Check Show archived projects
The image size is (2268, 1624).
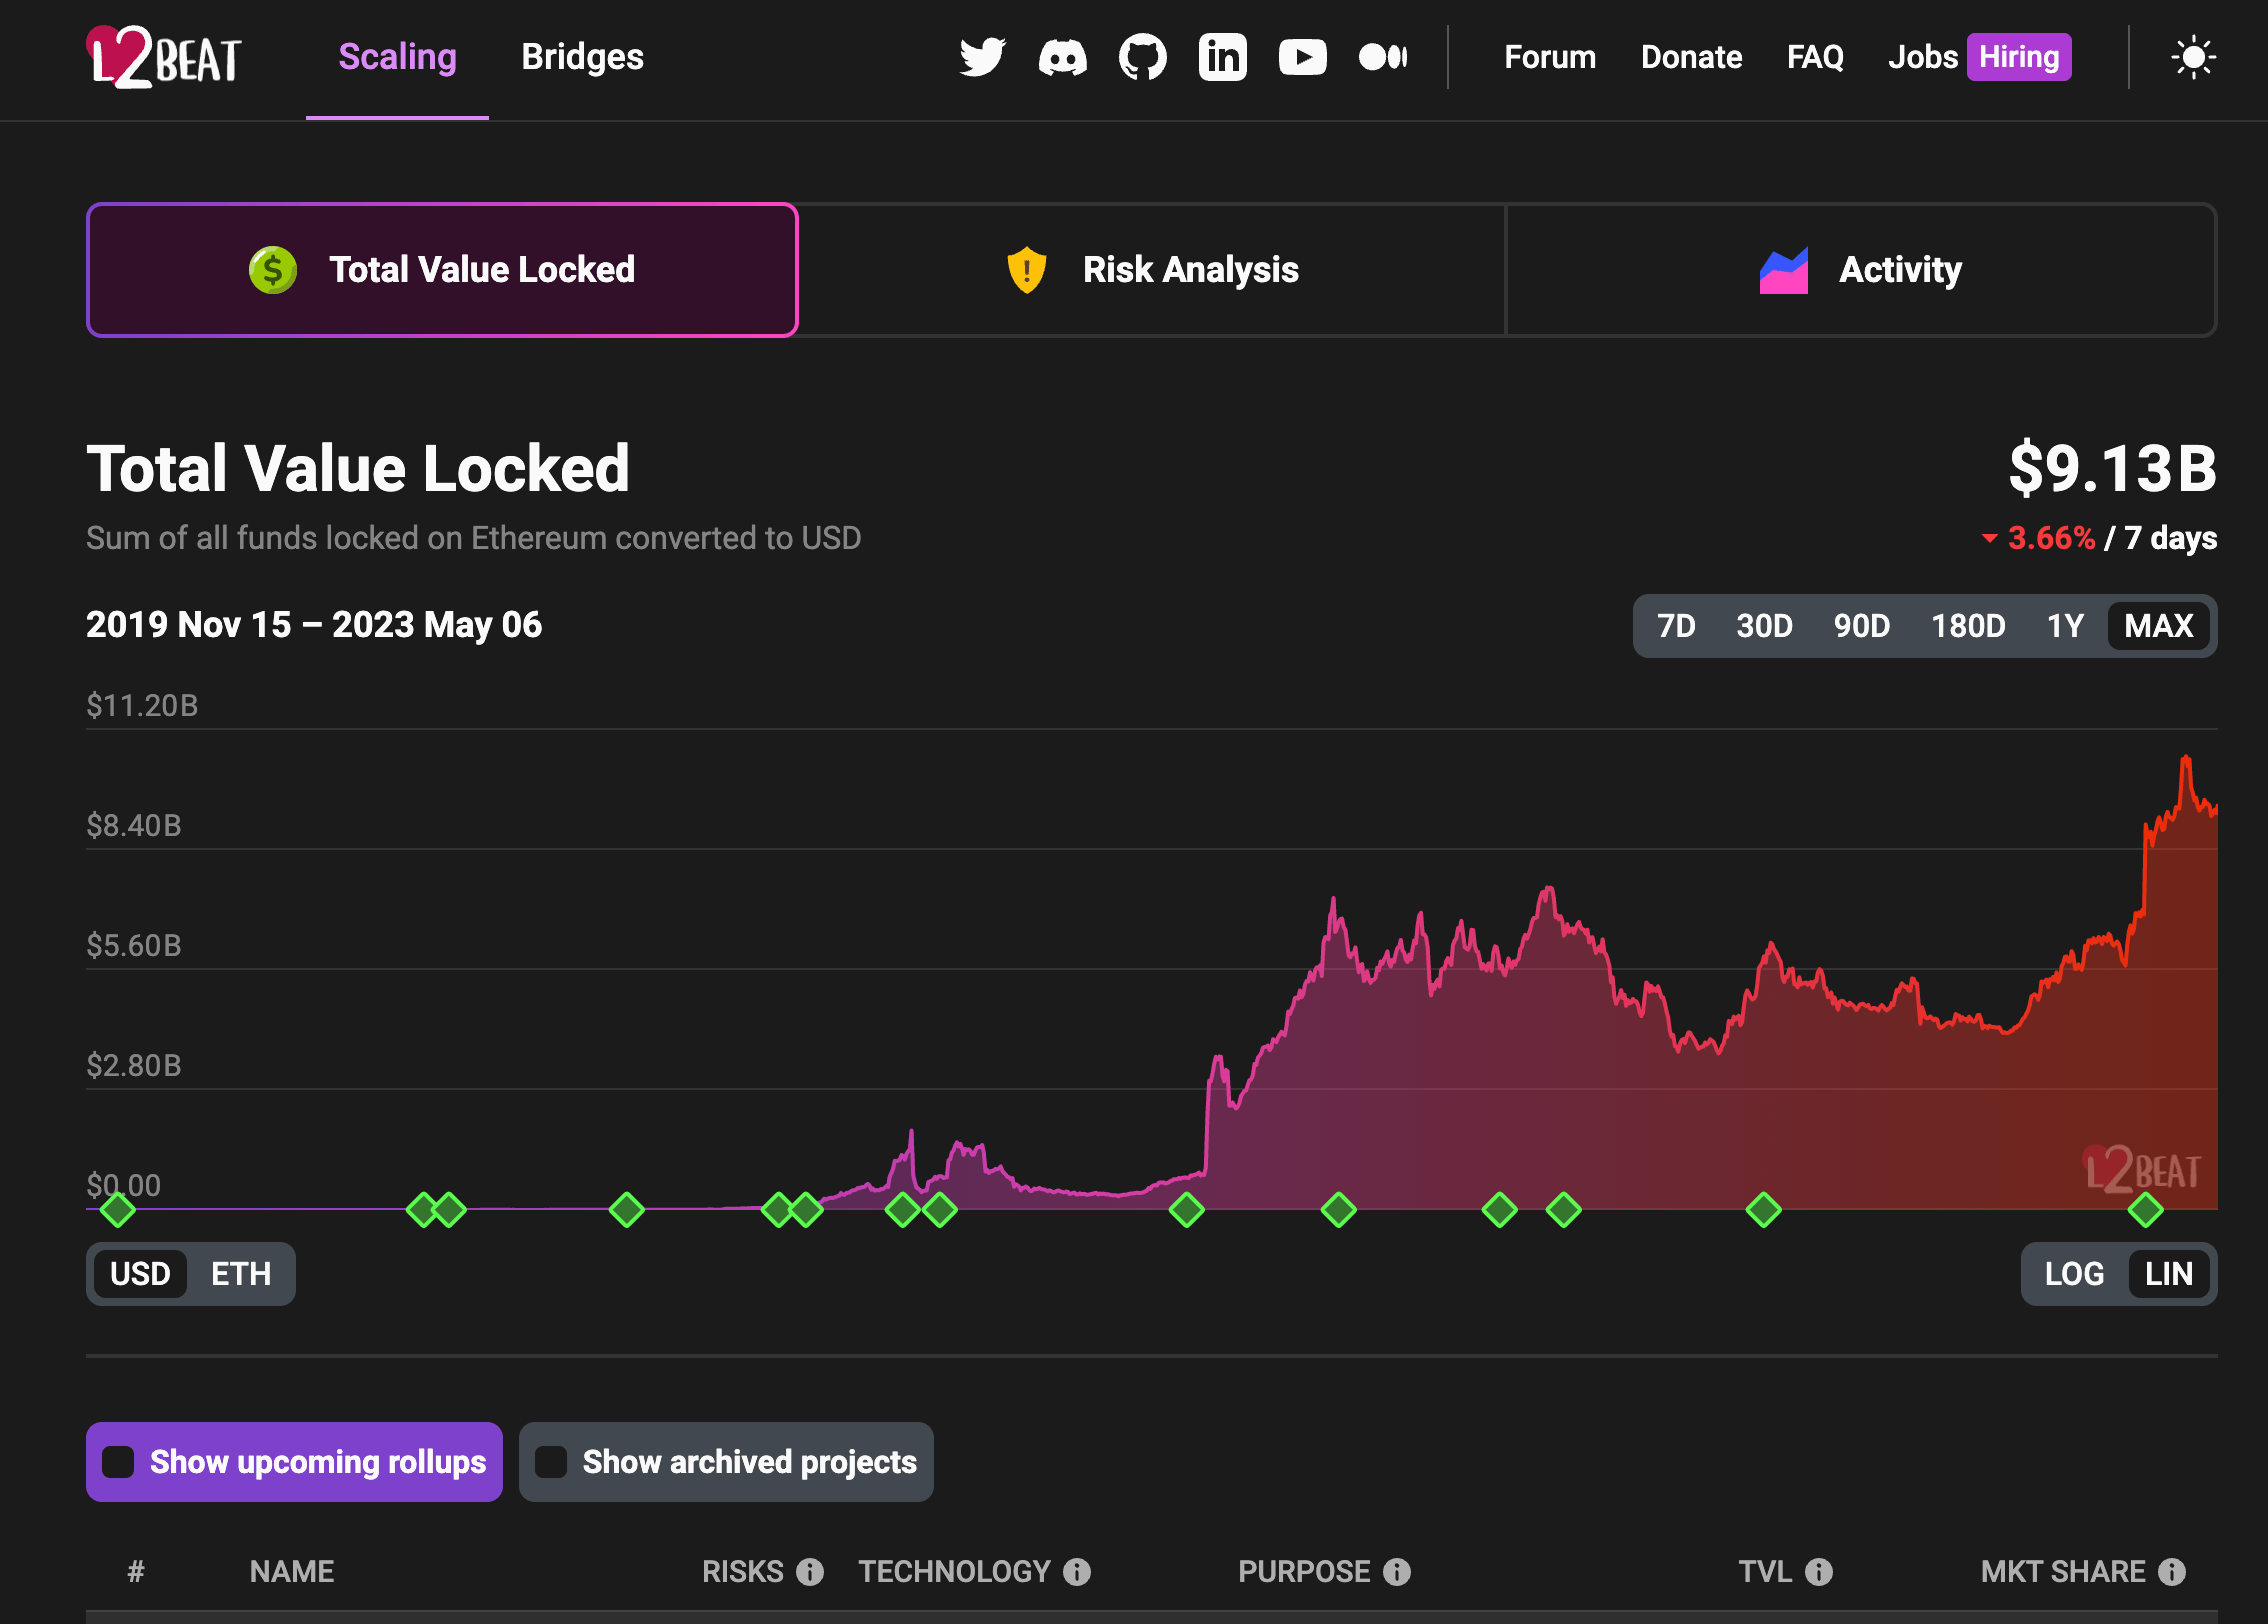click(x=551, y=1462)
